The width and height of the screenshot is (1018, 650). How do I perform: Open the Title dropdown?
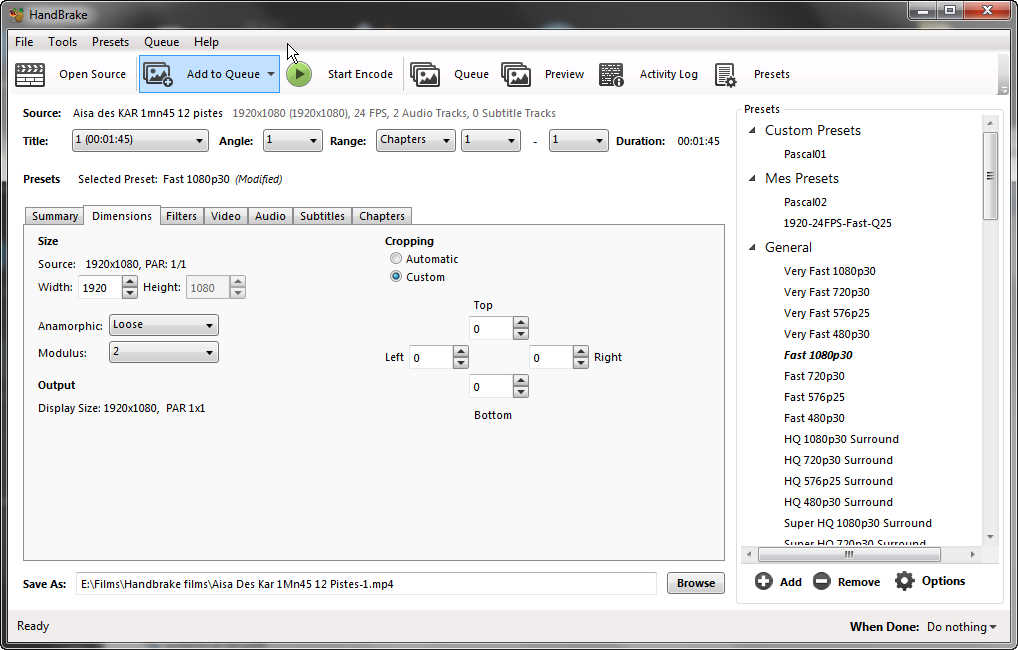pyautogui.click(x=140, y=140)
